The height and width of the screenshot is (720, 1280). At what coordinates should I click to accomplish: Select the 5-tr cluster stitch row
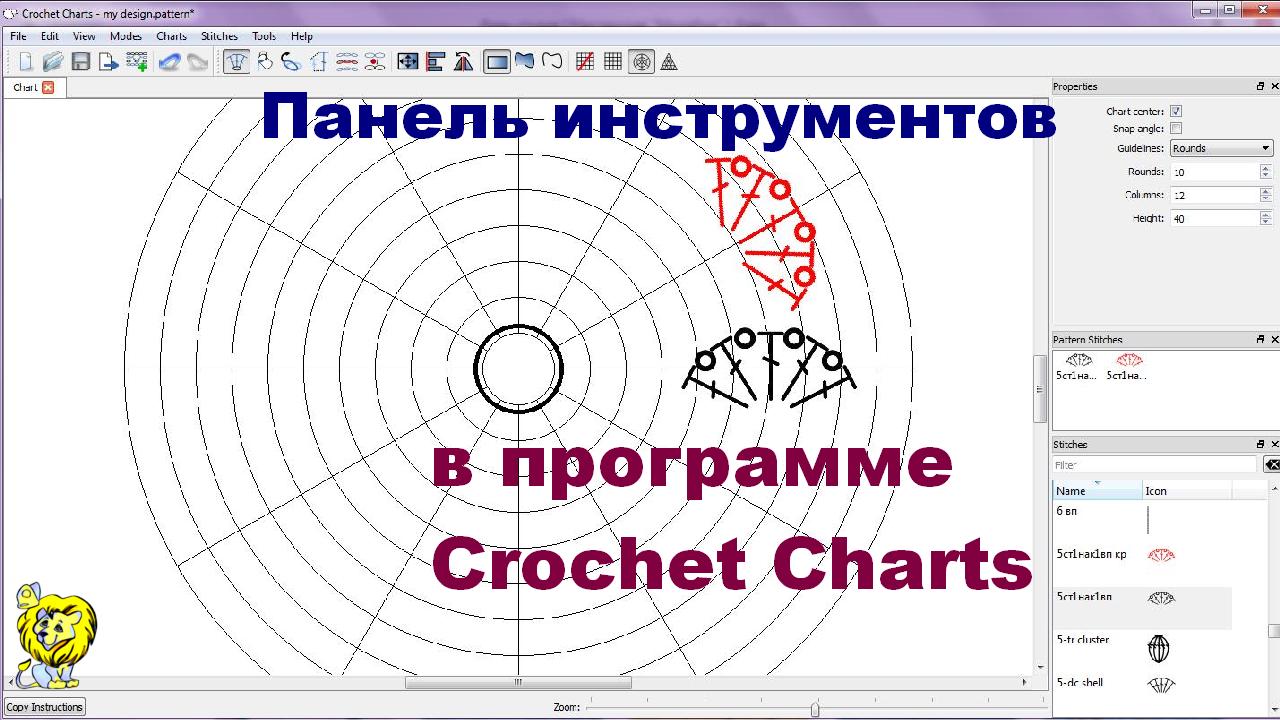pyautogui.click(x=1143, y=650)
